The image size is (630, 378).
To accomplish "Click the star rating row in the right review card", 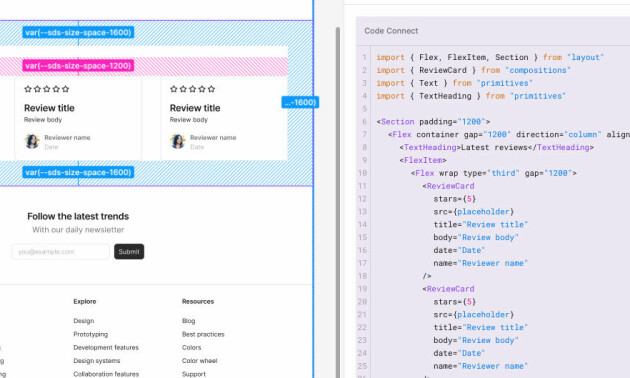I will [x=192, y=89].
